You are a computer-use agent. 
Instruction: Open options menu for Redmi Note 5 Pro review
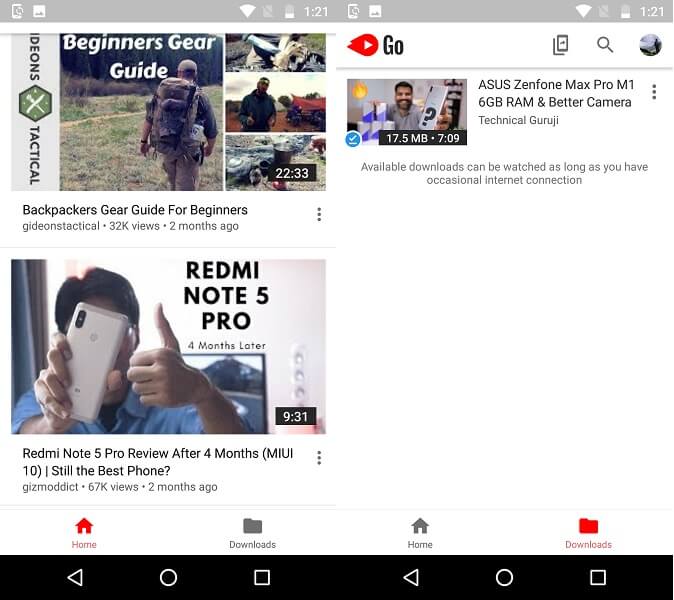coord(319,458)
